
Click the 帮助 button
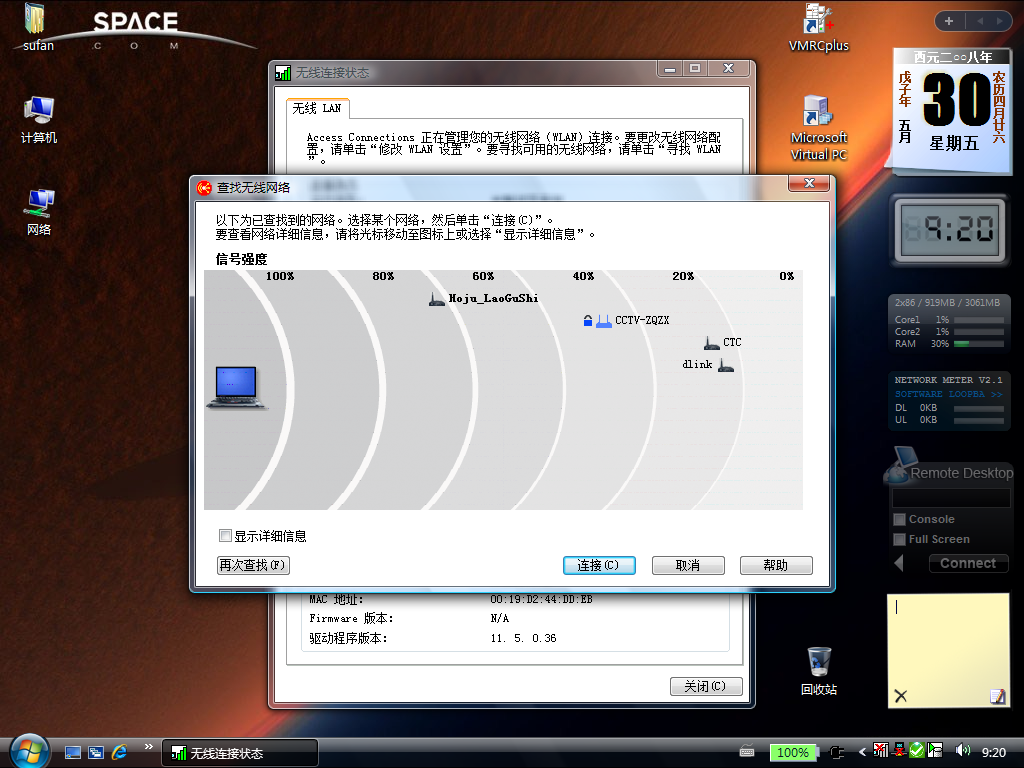pos(776,565)
